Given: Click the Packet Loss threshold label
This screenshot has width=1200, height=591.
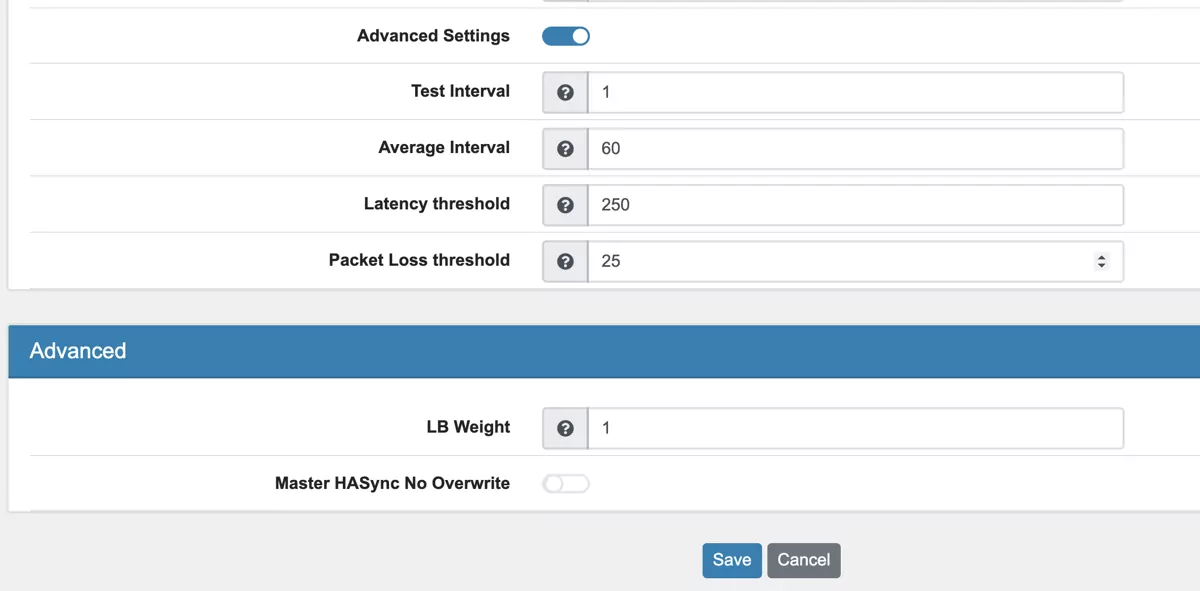Looking at the screenshot, I should pyautogui.click(x=419, y=260).
